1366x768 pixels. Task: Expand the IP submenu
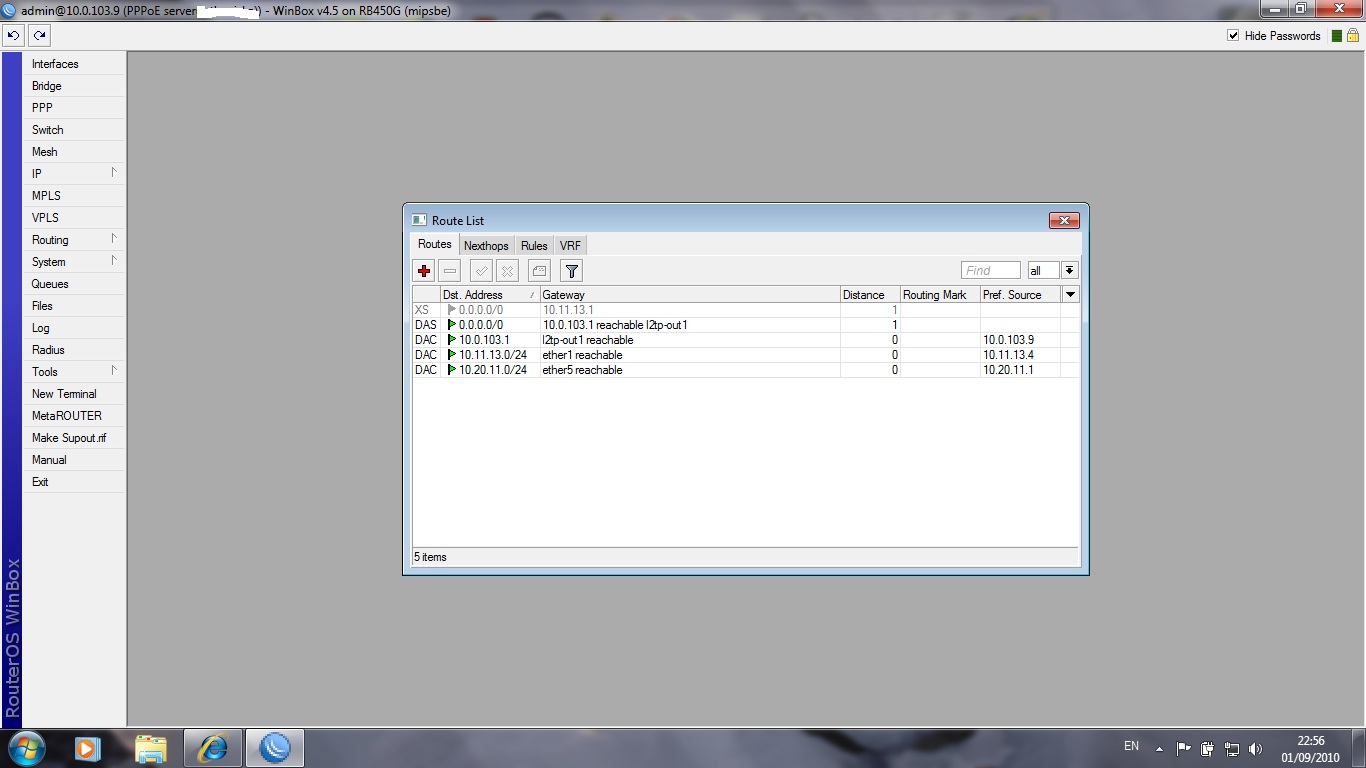pyautogui.click(x=74, y=174)
